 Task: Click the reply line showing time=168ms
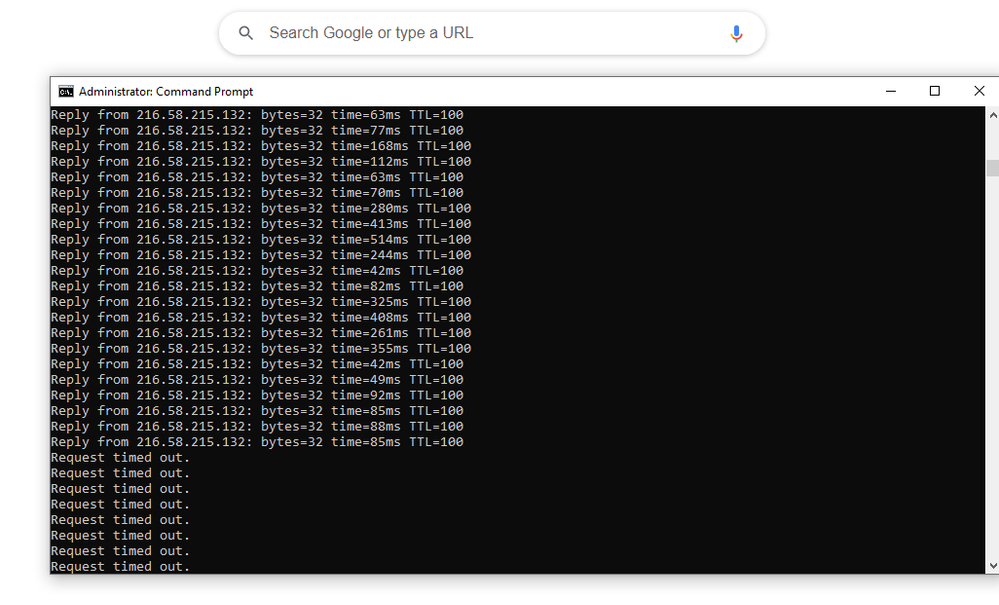pos(260,146)
